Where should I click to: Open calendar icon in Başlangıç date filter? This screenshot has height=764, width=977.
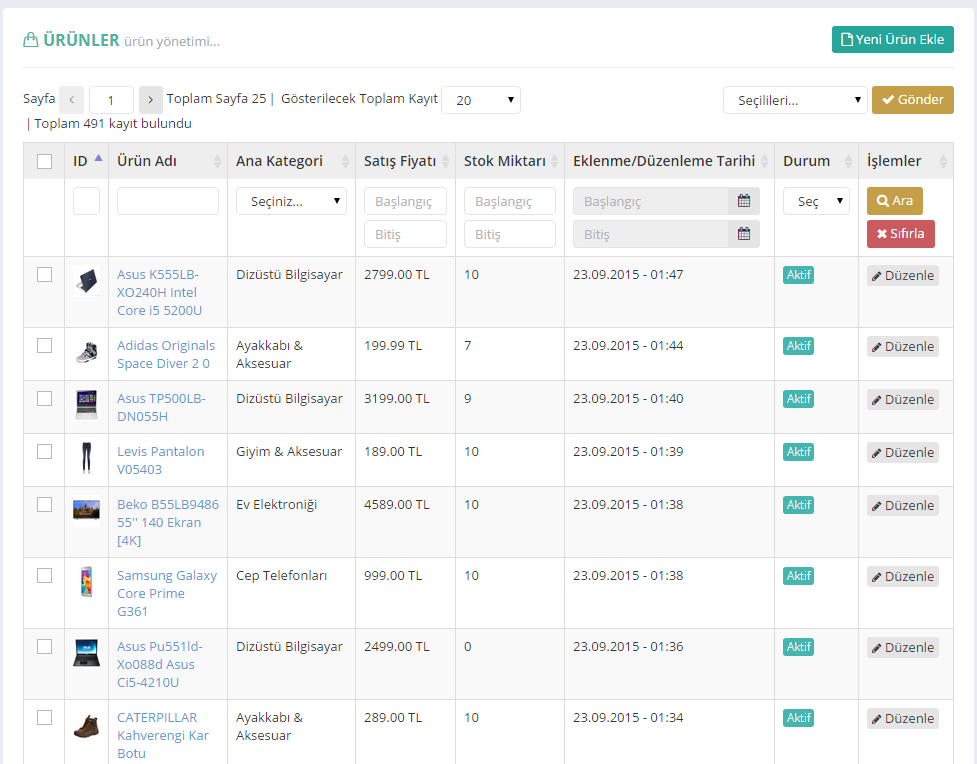[743, 201]
